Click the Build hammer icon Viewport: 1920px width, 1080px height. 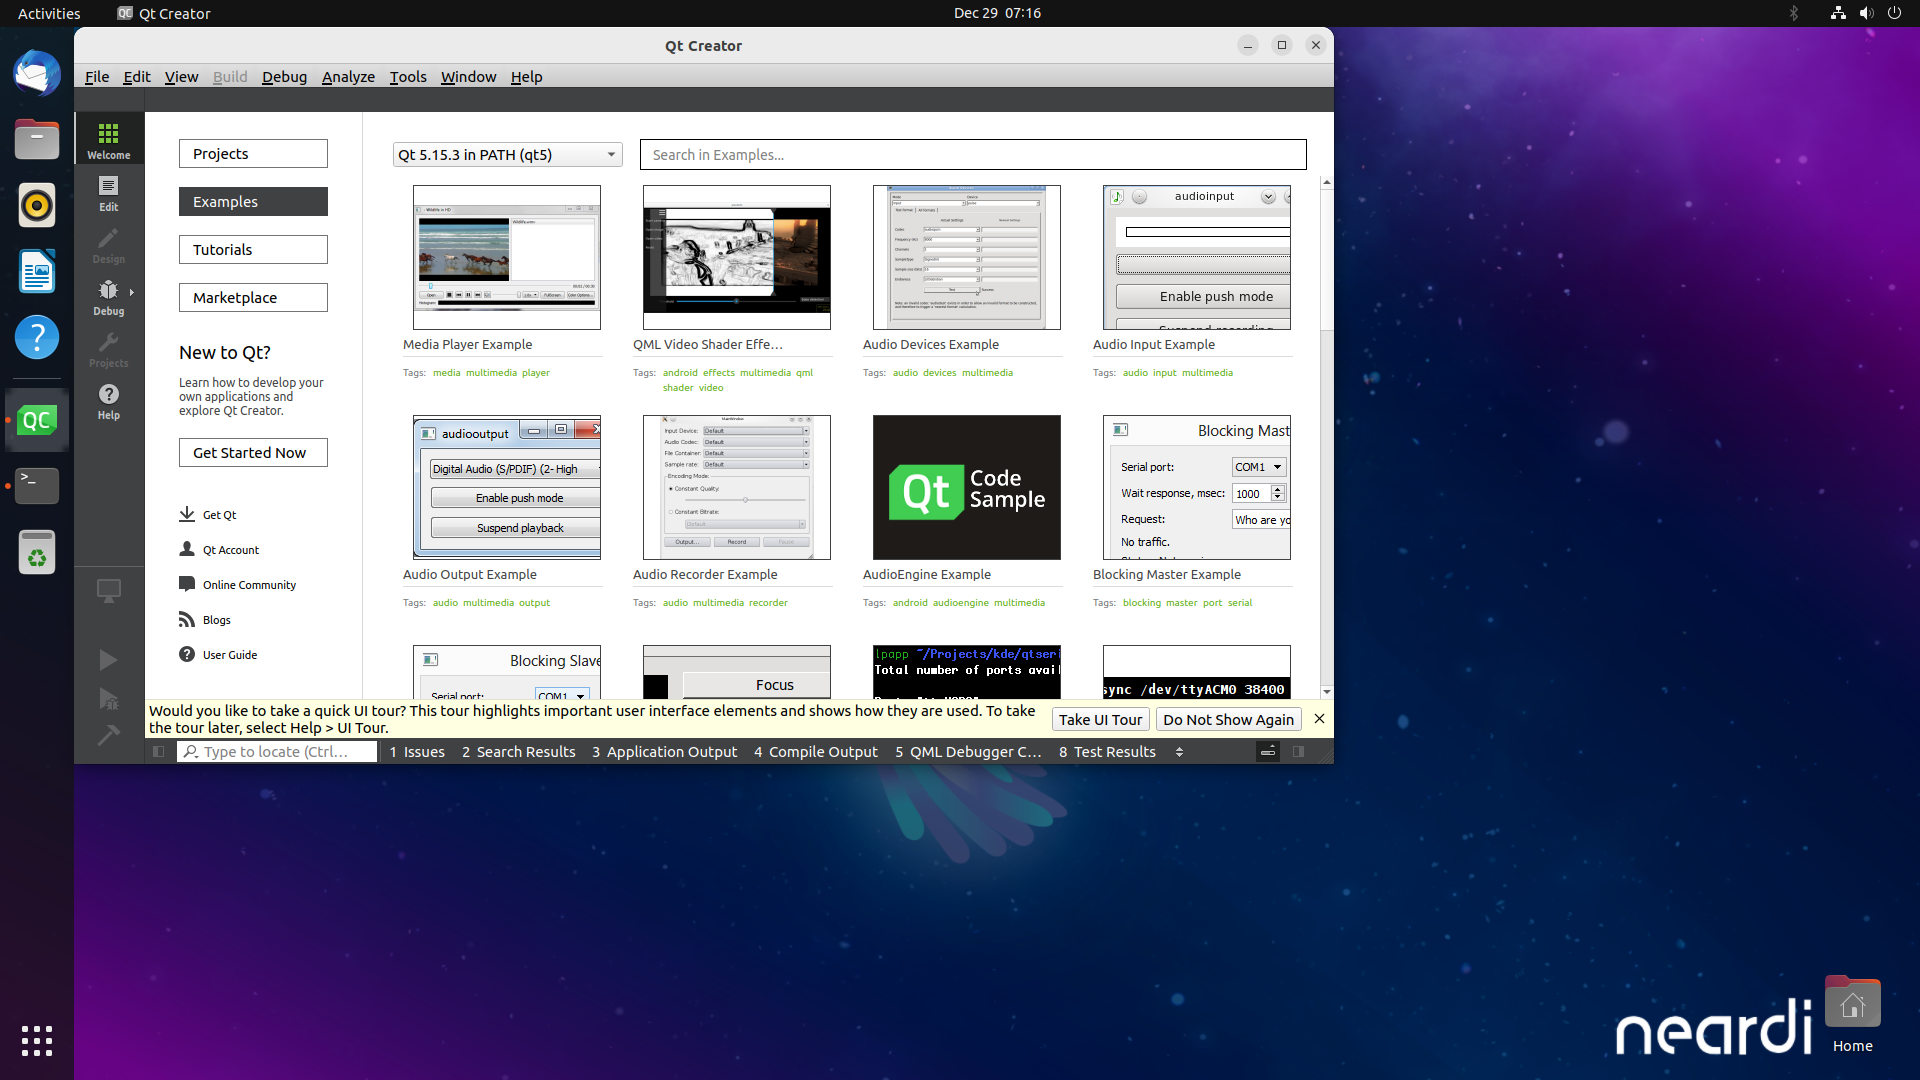pos(108,736)
